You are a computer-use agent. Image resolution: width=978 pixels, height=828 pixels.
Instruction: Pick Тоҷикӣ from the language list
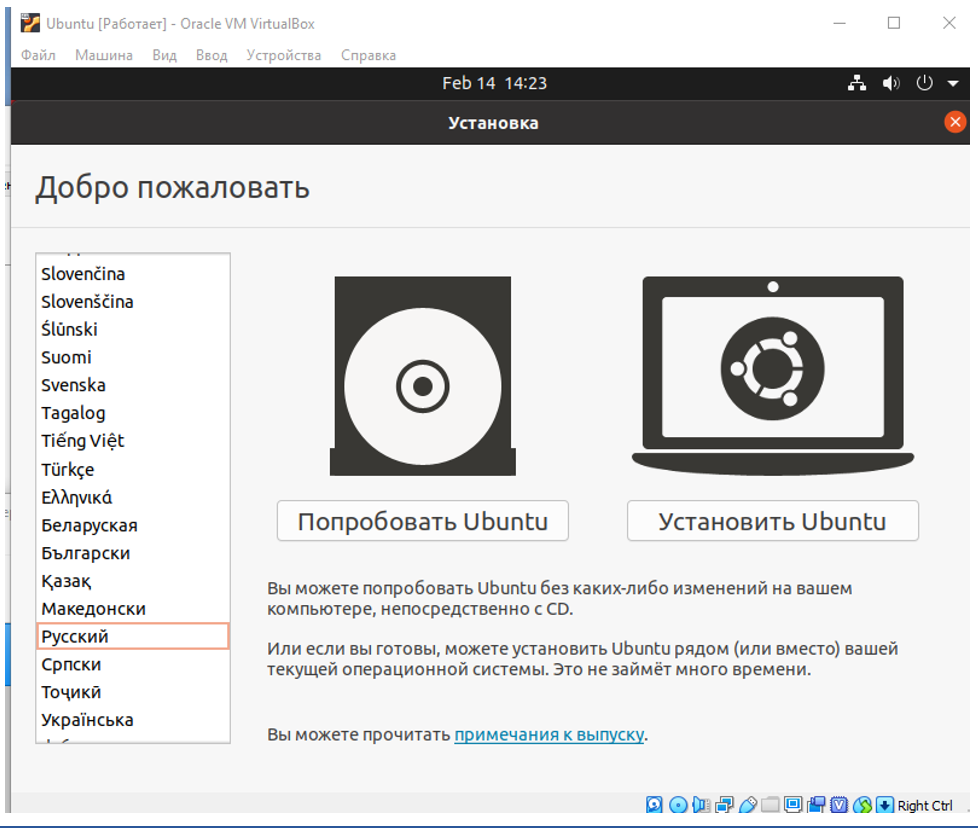(133, 692)
